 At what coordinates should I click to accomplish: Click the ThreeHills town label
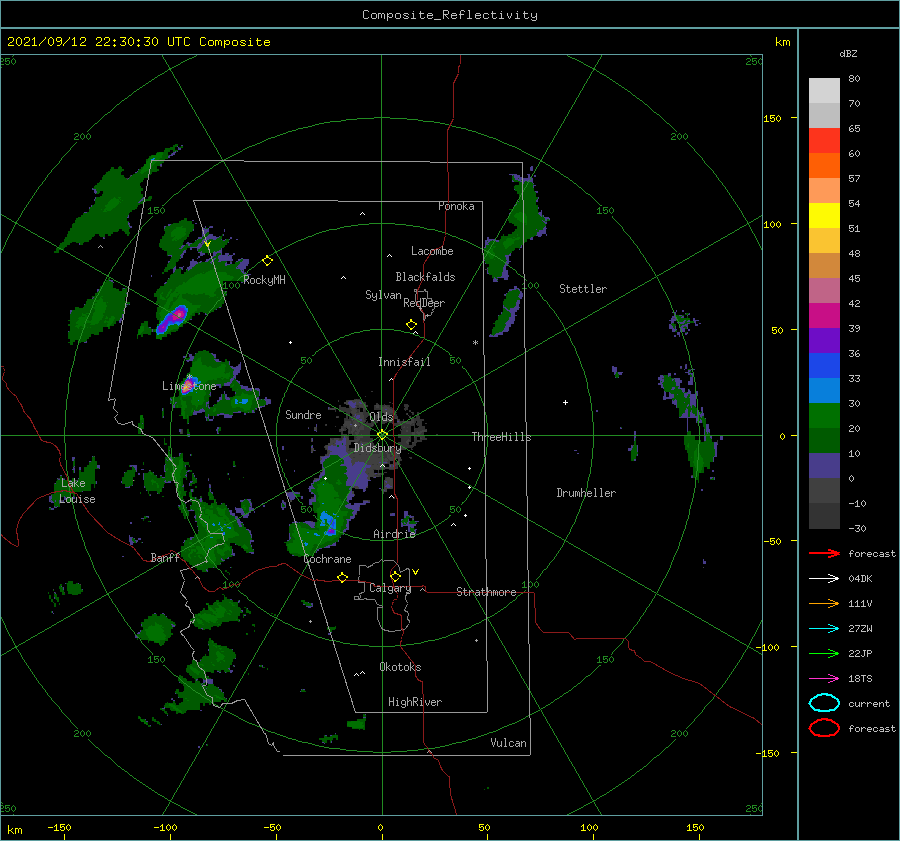click(x=502, y=437)
